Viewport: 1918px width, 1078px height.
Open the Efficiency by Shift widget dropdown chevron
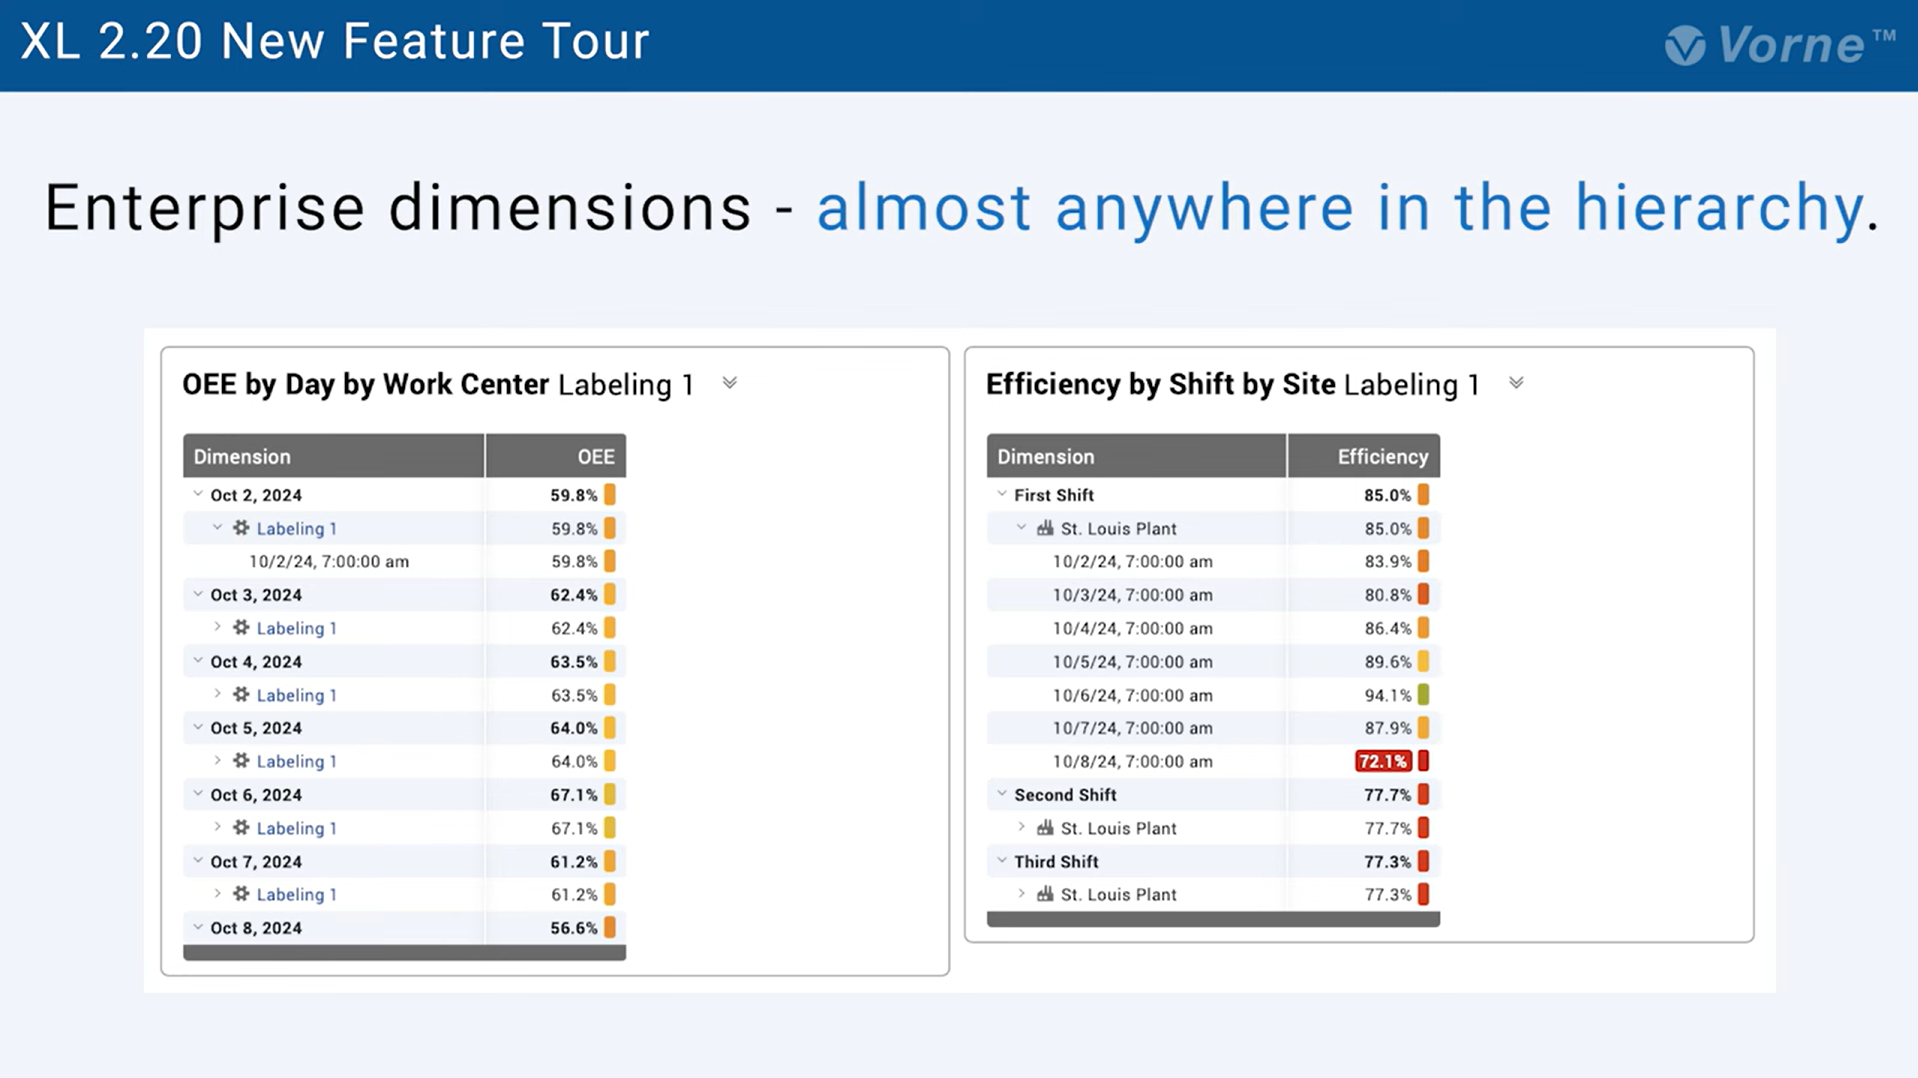[1516, 384]
